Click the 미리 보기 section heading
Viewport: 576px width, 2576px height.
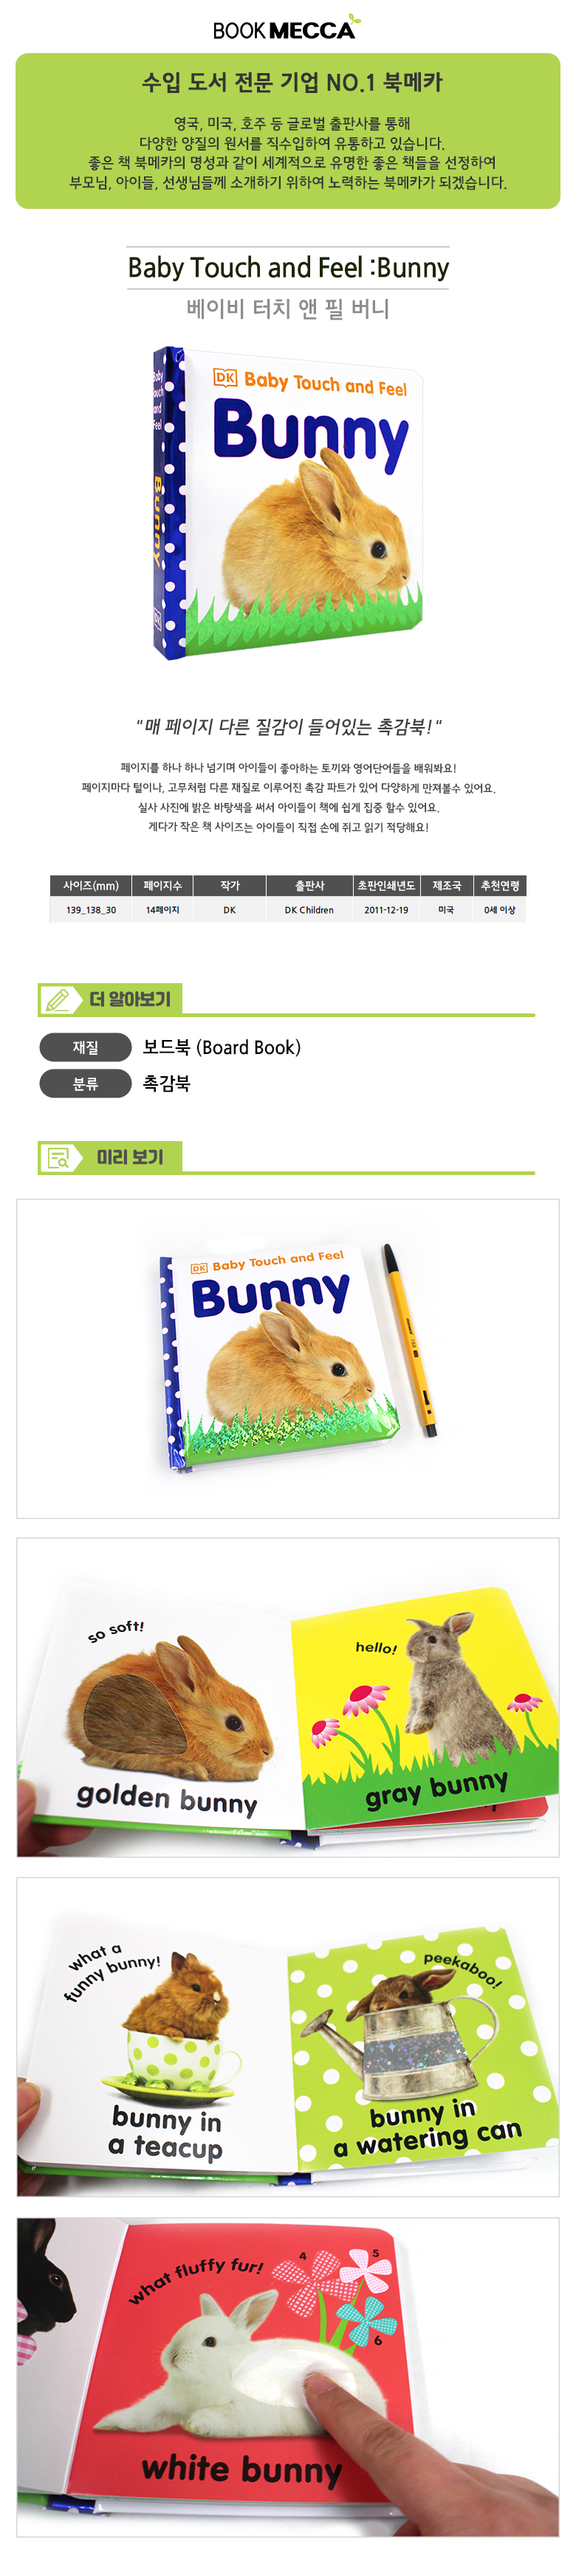click(x=130, y=1157)
